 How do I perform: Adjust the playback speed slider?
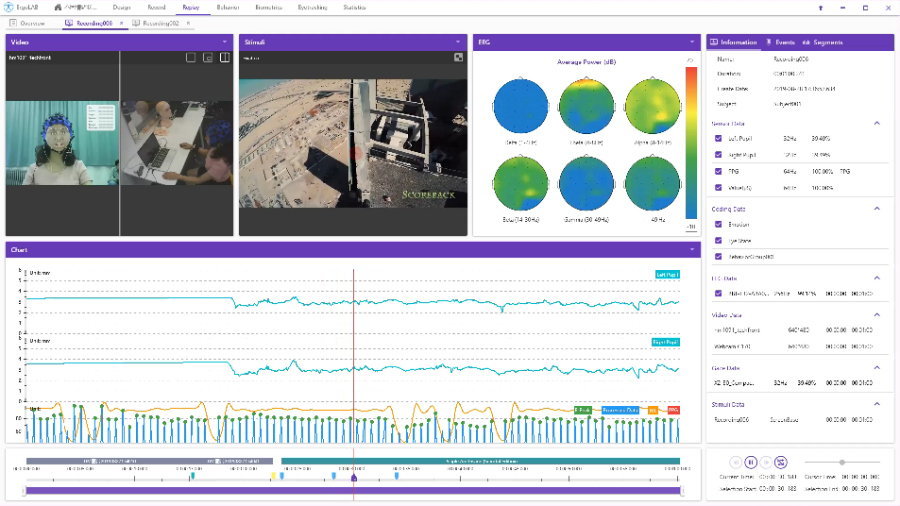[x=842, y=462]
